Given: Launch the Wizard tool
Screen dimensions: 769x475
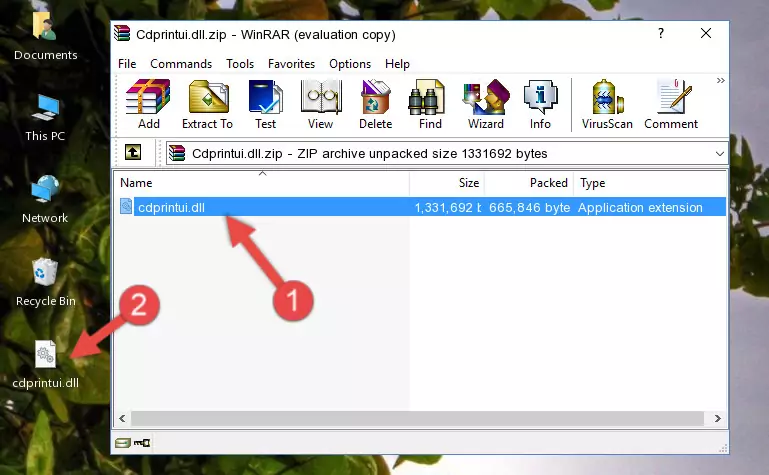Looking at the screenshot, I should pos(486,104).
